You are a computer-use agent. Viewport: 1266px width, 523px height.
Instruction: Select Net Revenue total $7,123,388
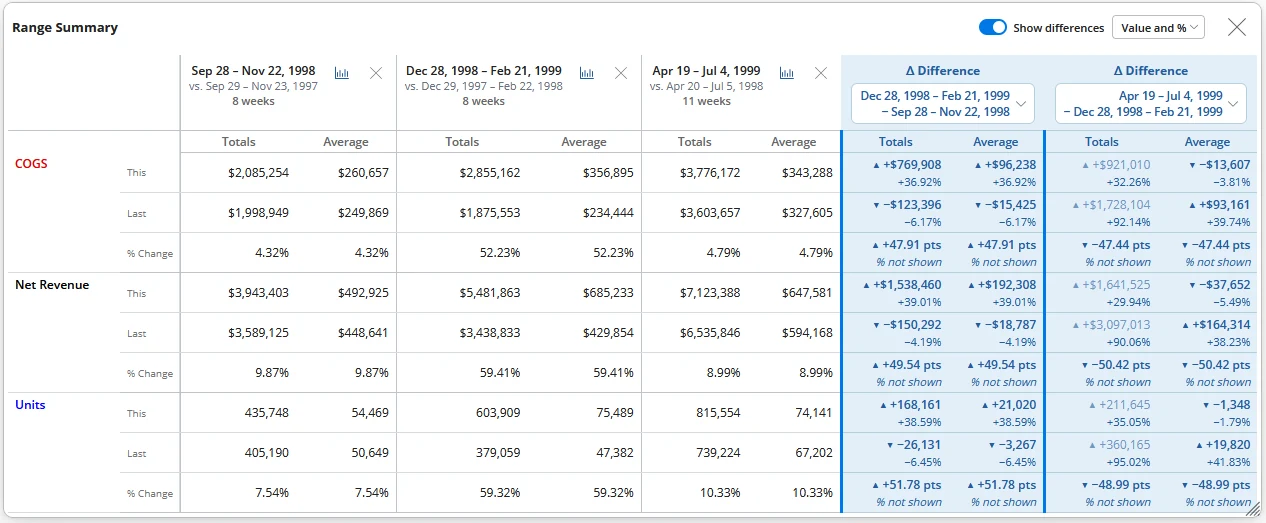(x=710, y=293)
